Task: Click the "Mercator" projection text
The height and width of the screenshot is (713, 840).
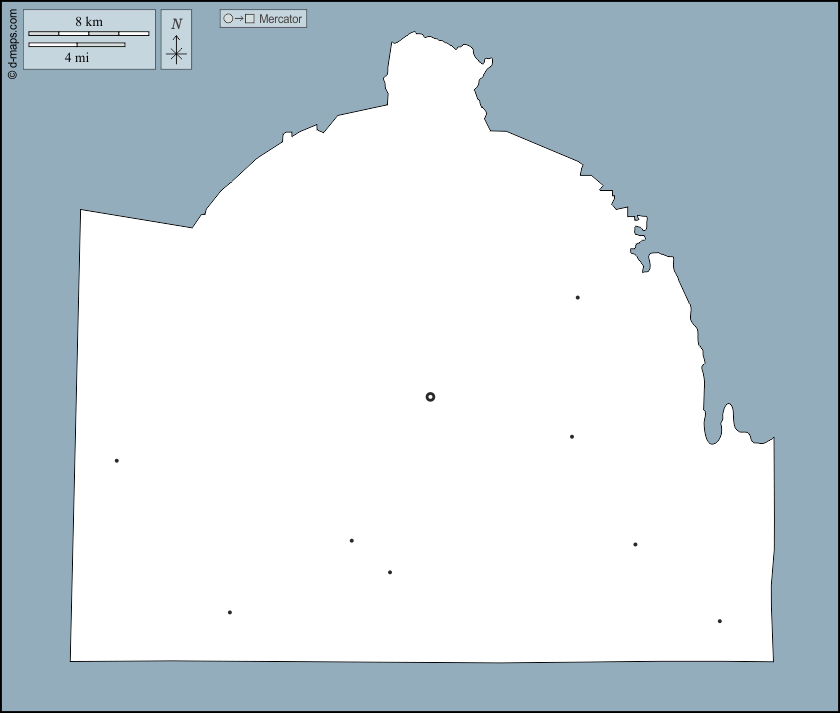Action: coord(280,19)
